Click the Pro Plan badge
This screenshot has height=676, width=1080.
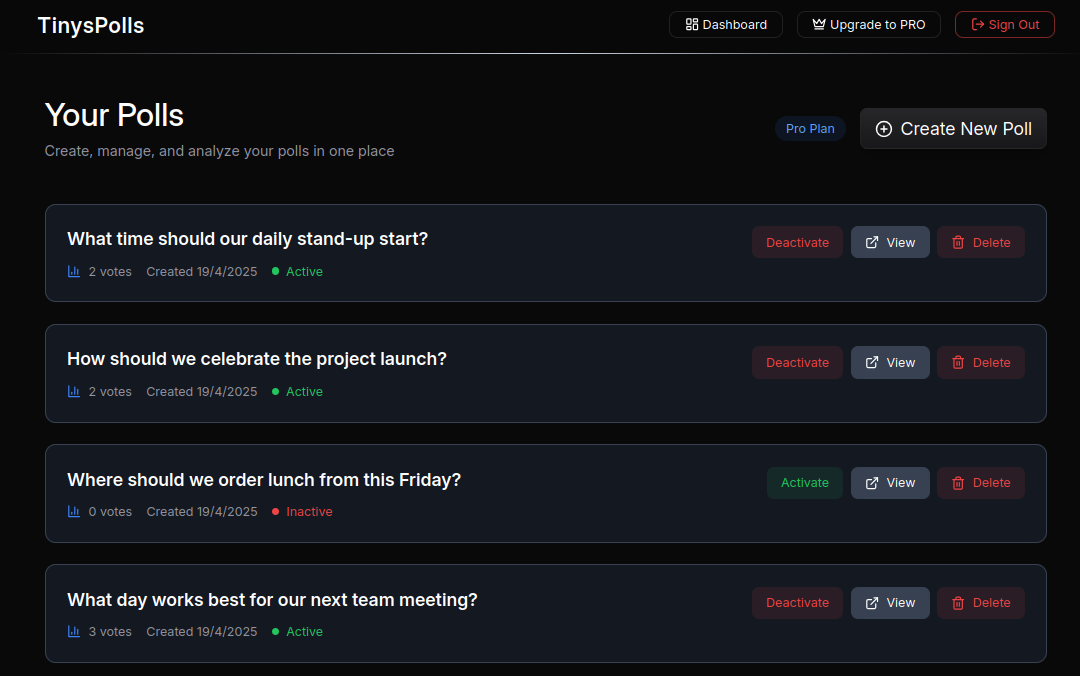click(810, 129)
